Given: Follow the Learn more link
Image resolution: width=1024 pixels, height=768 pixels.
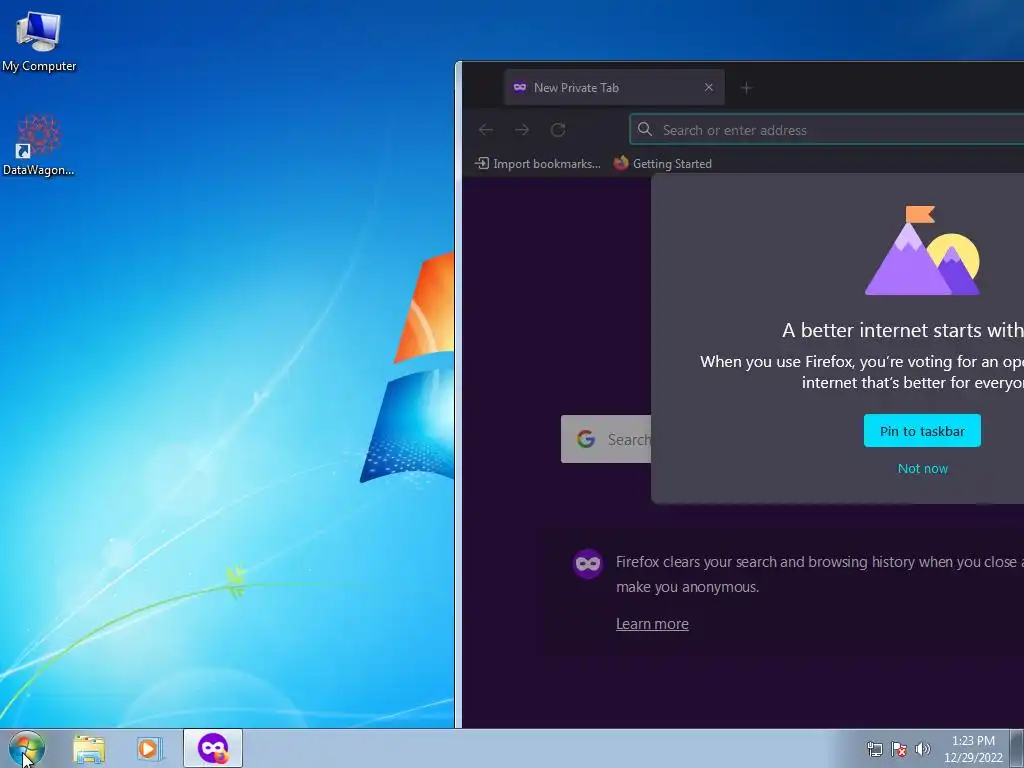Looking at the screenshot, I should point(652,624).
